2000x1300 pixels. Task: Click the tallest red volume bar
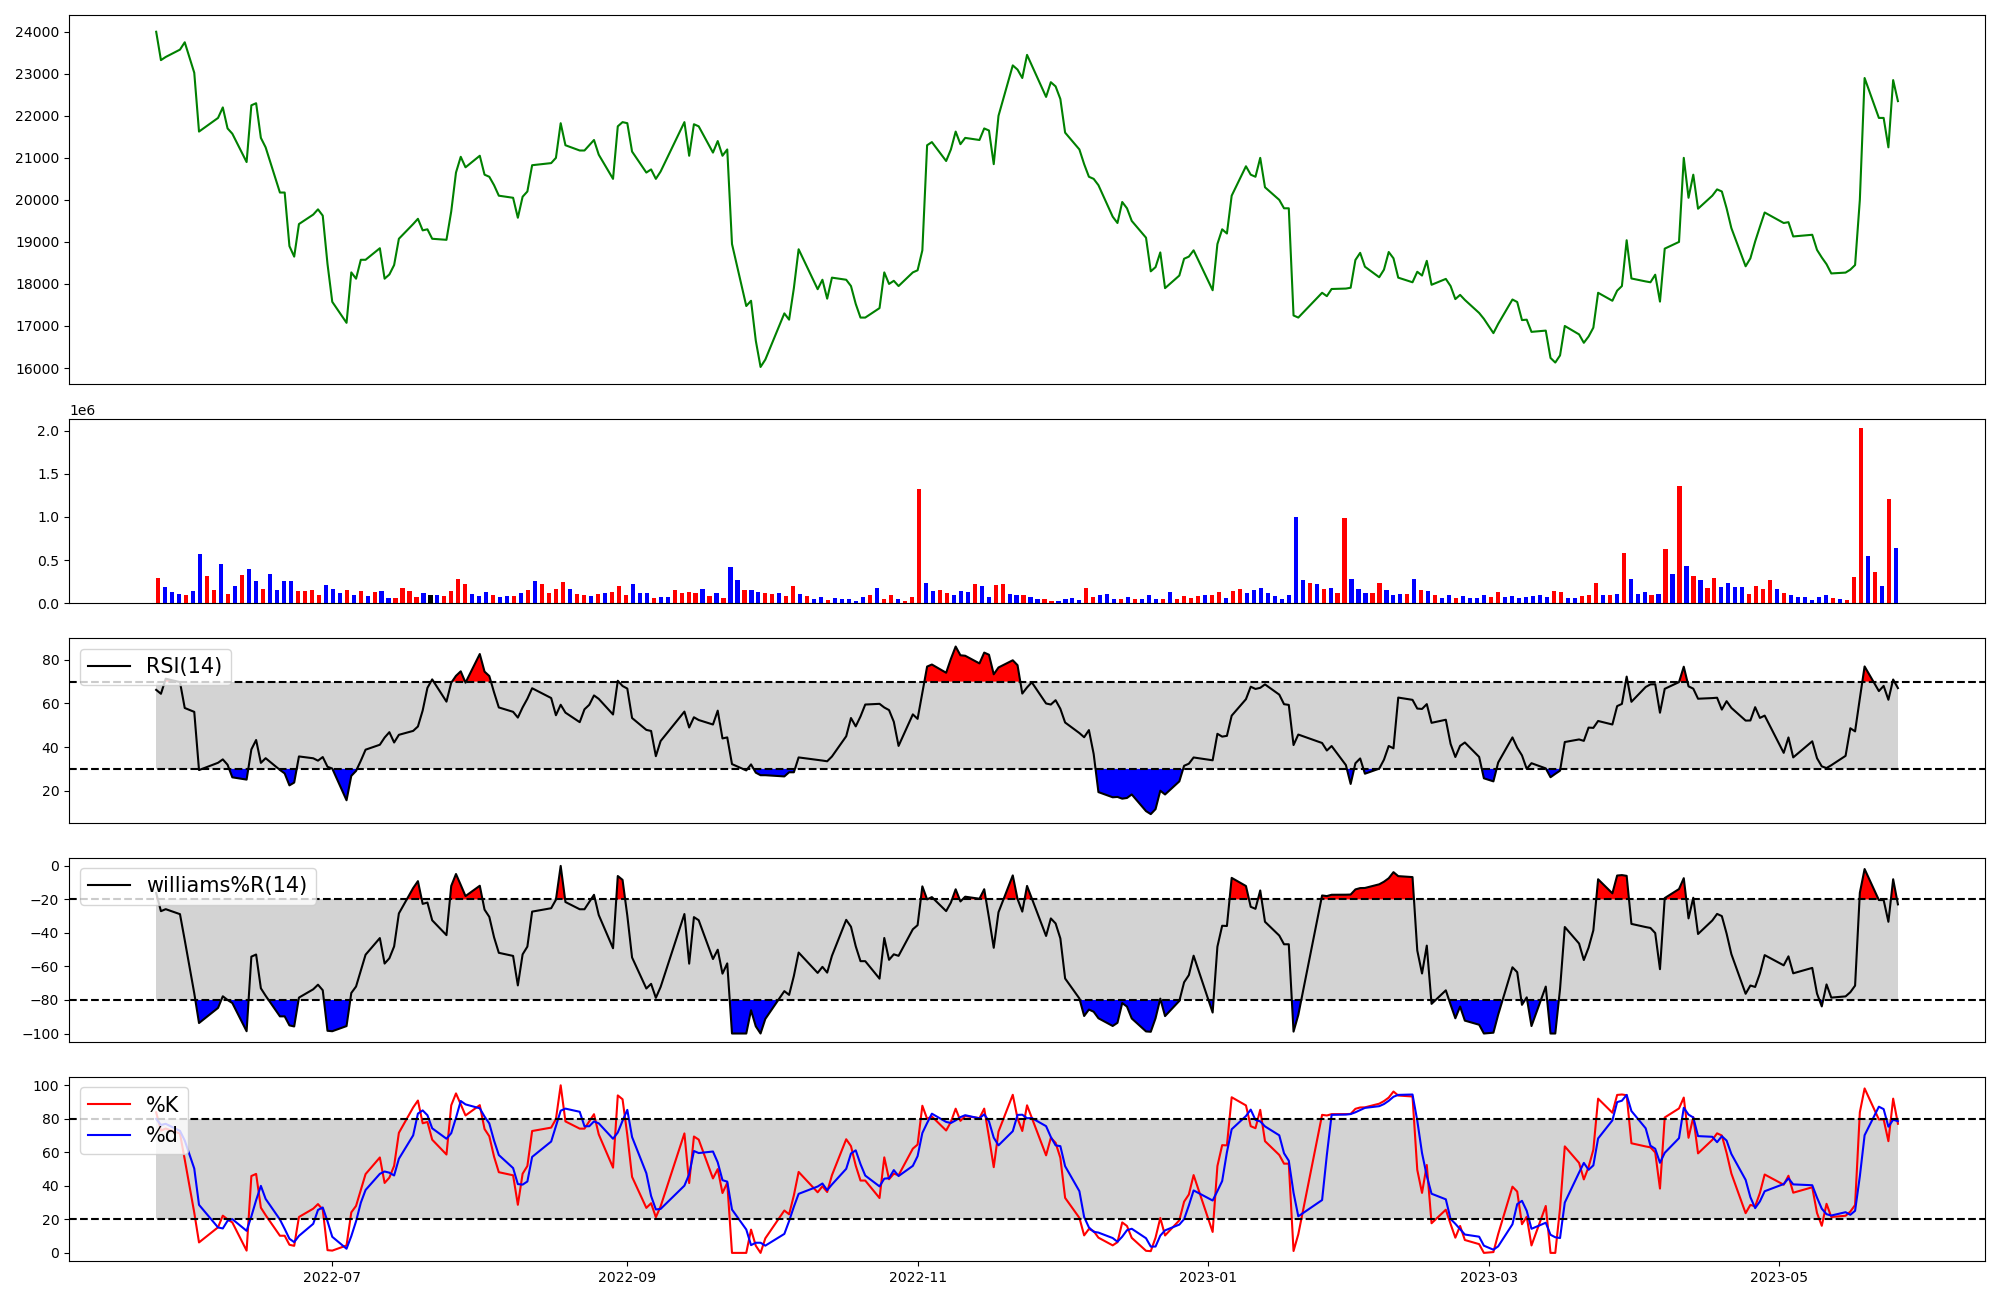[x=1861, y=515]
